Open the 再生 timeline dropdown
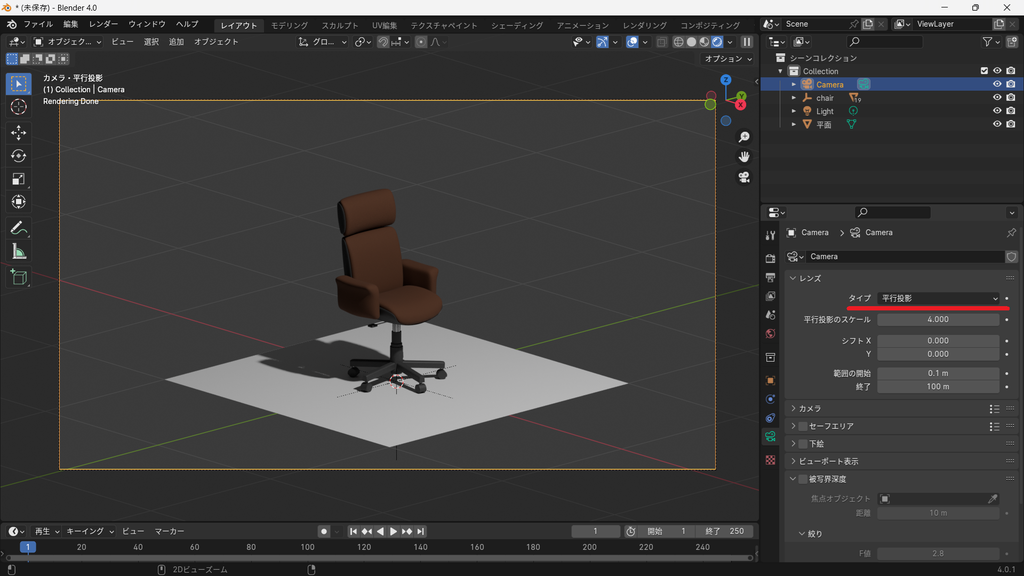The width and height of the screenshot is (1024, 576). 46,531
